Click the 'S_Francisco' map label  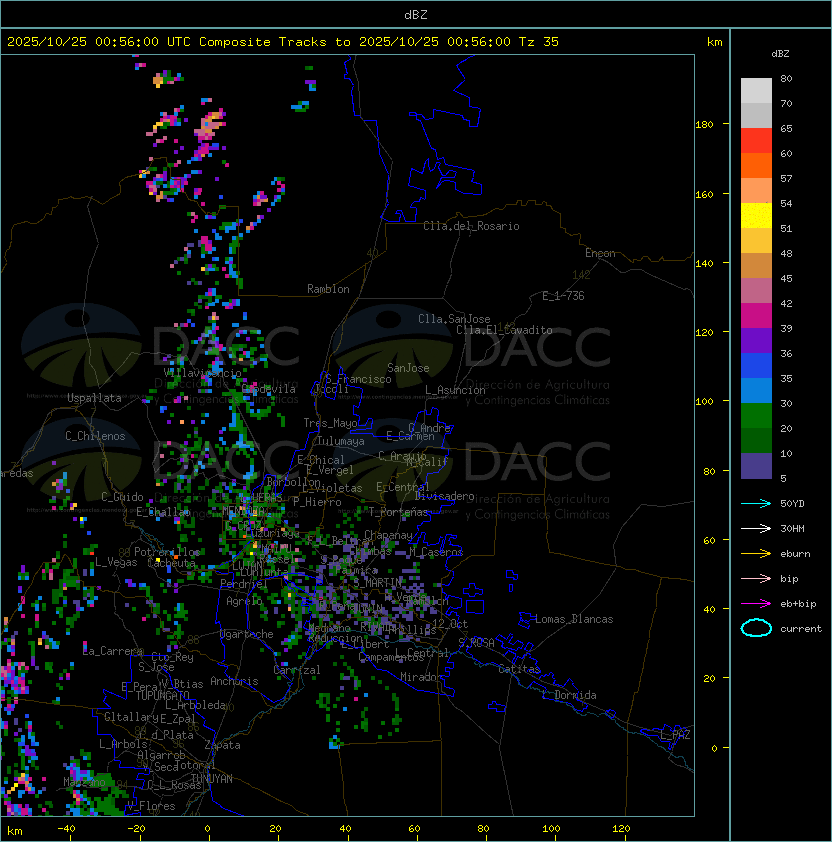pos(358,379)
